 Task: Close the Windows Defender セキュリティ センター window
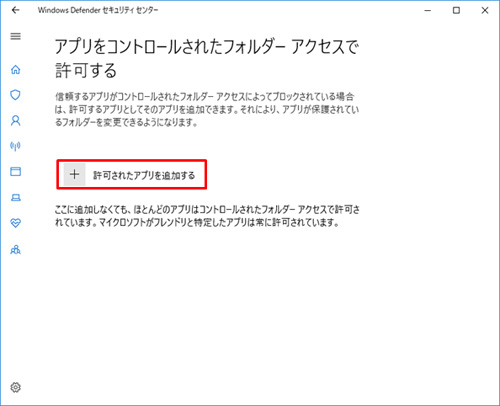pyautogui.click(x=485, y=10)
